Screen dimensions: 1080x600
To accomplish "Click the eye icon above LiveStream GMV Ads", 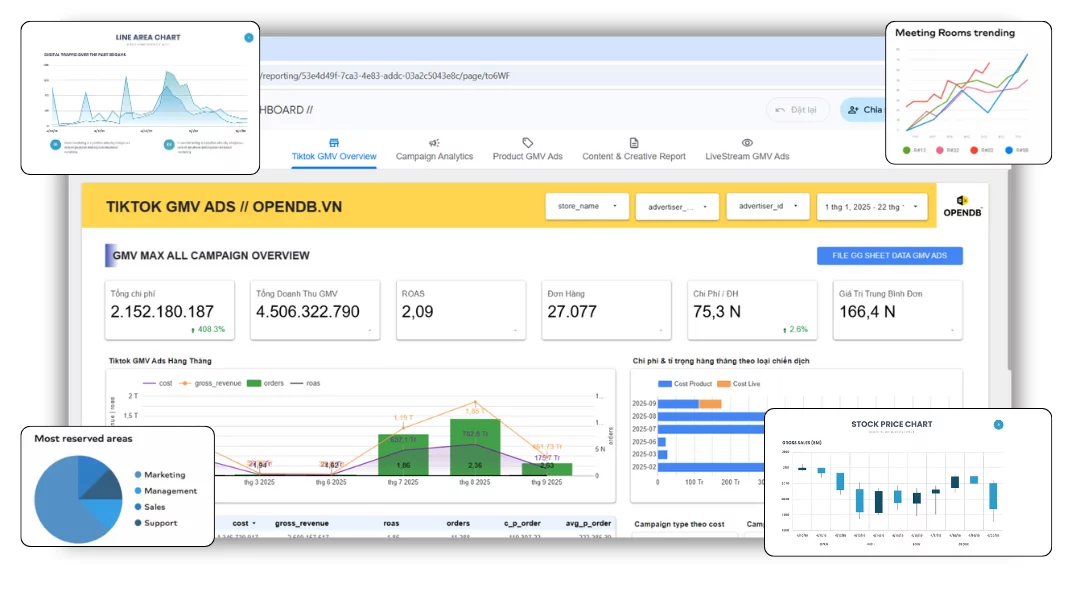I will (x=747, y=143).
